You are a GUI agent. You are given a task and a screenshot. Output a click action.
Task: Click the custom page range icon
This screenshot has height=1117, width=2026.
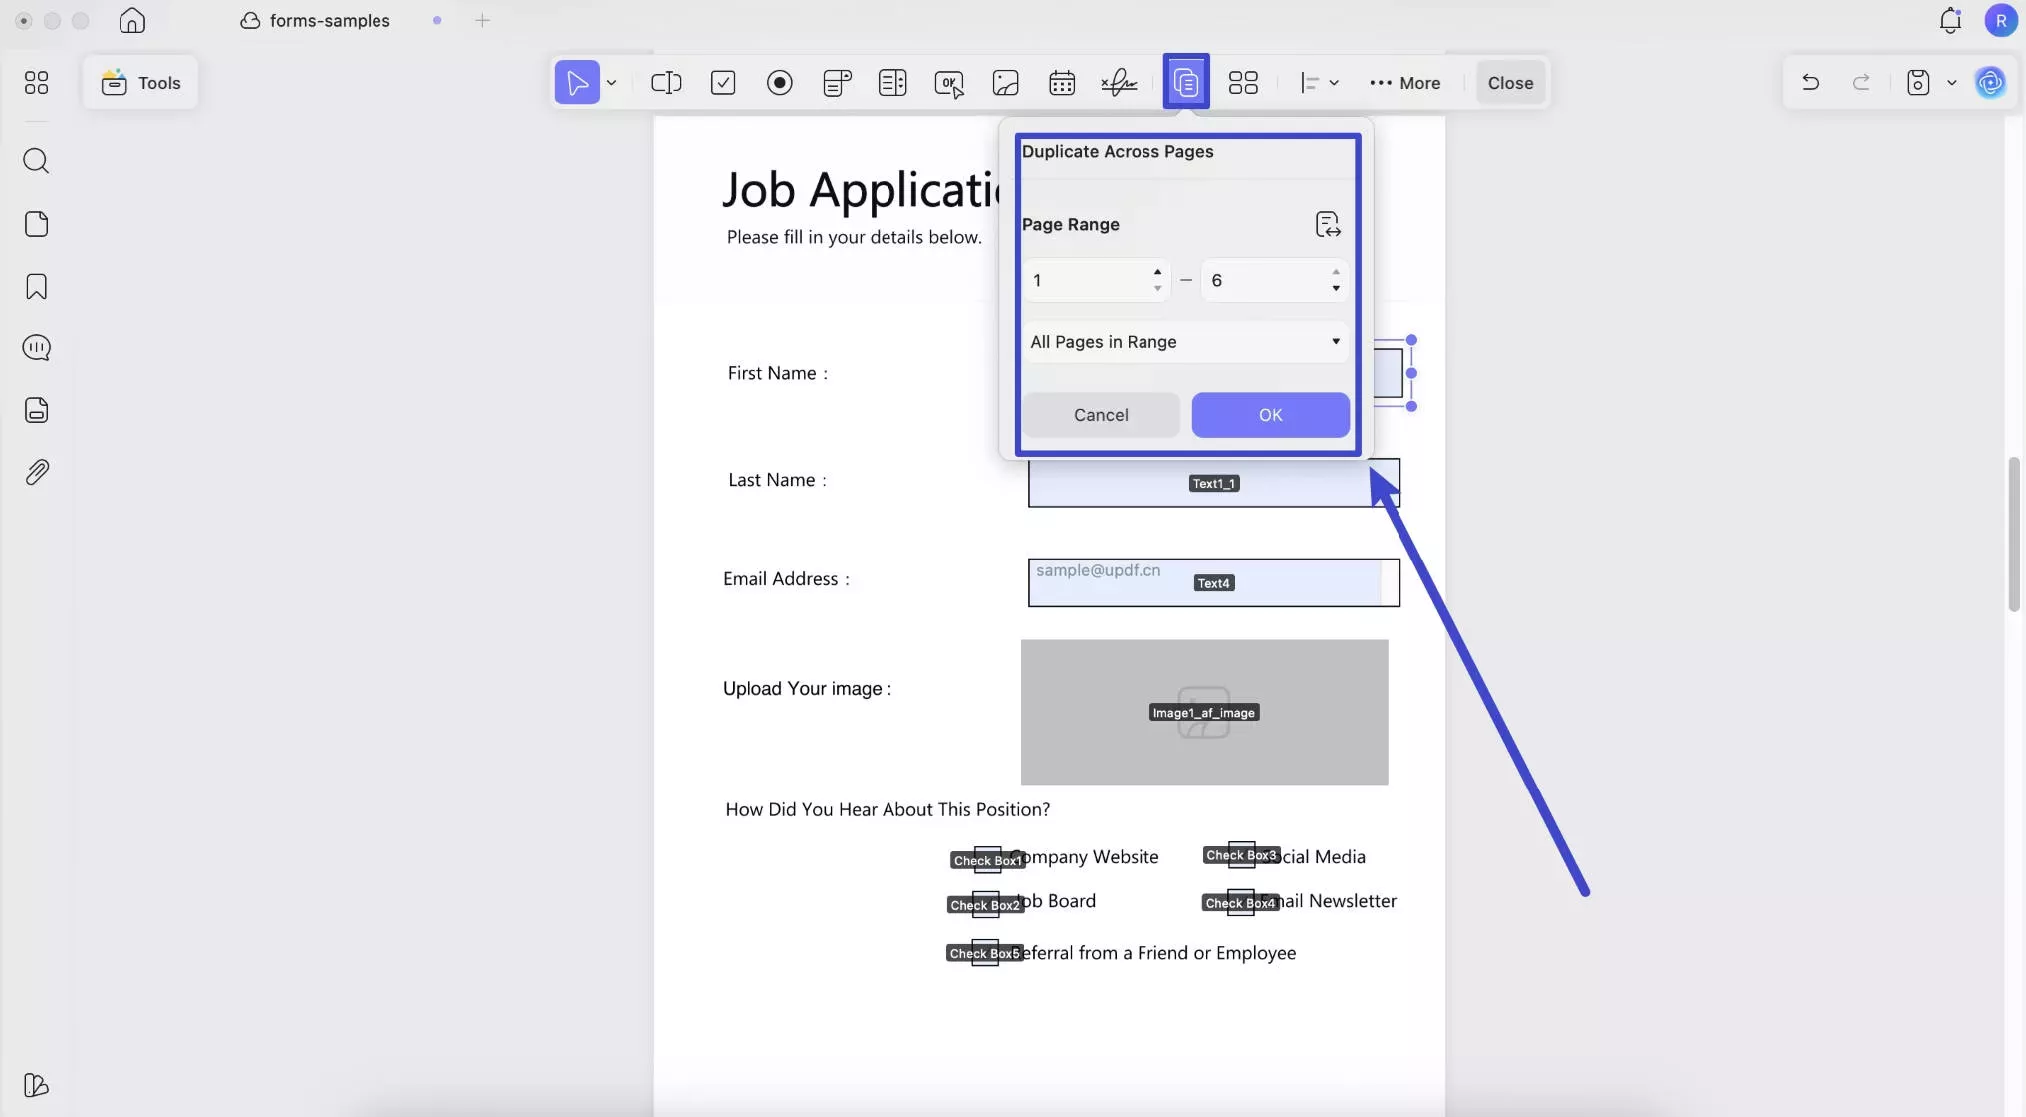1328,224
